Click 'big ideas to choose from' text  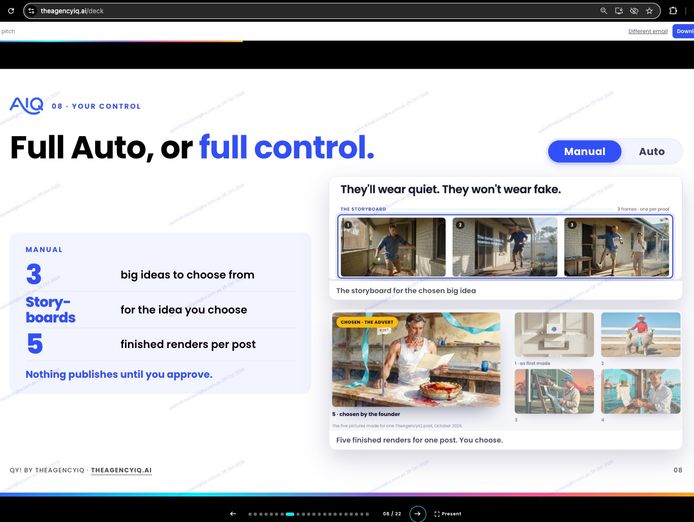coord(187,275)
